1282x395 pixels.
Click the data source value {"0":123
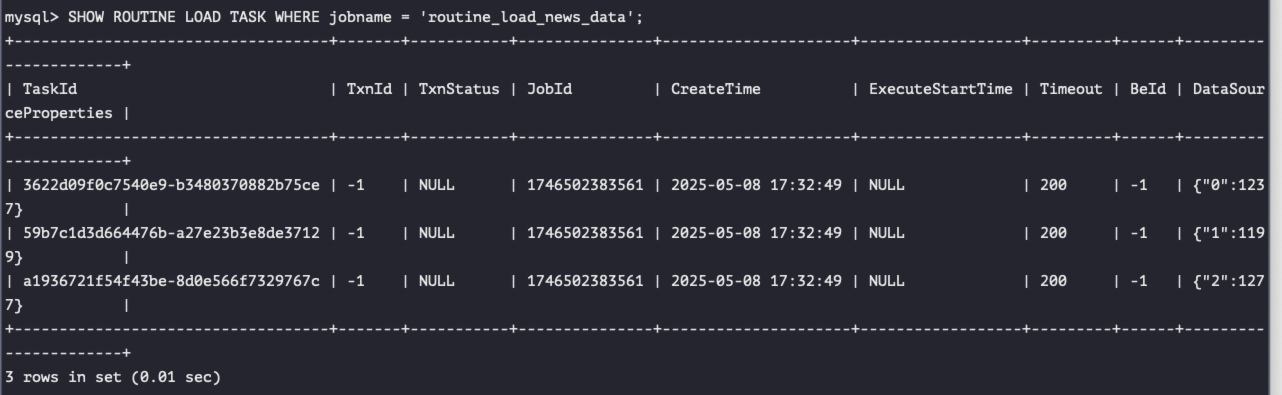coord(1230,186)
